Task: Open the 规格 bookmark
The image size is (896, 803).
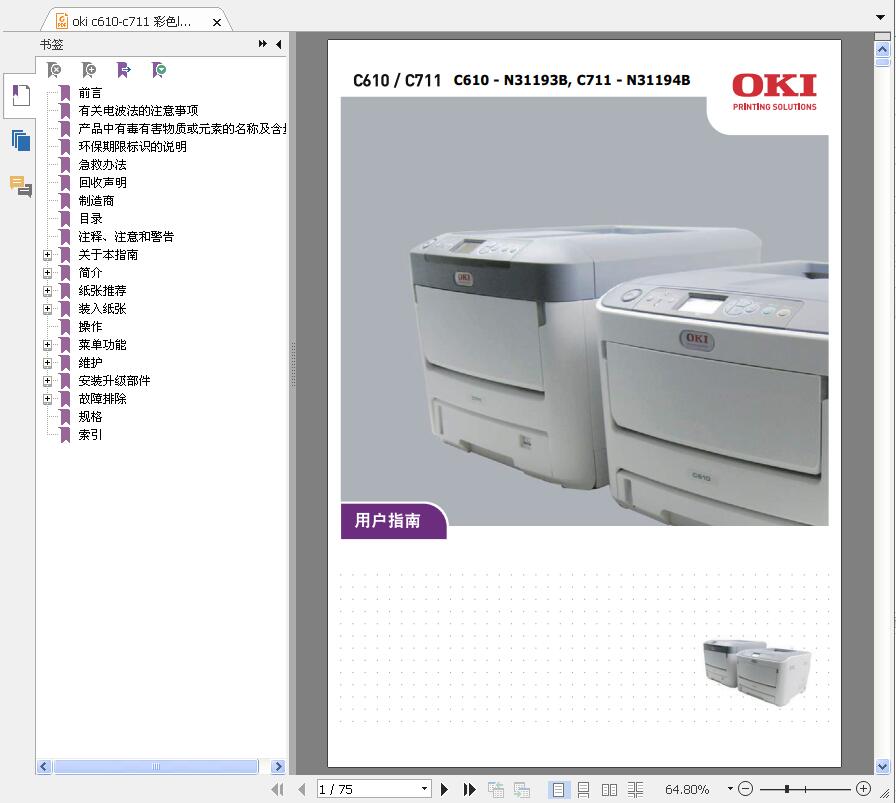Action: (x=90, y=417)
